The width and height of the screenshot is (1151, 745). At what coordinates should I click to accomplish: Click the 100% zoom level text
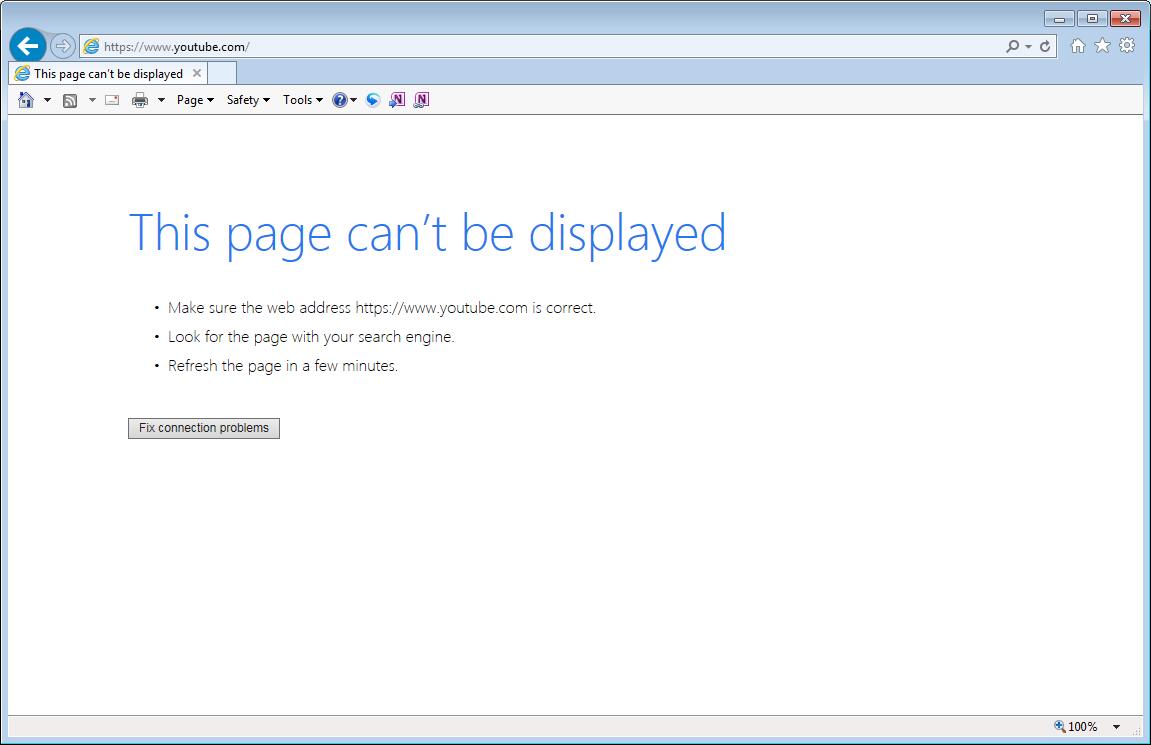coord(1083,727)
